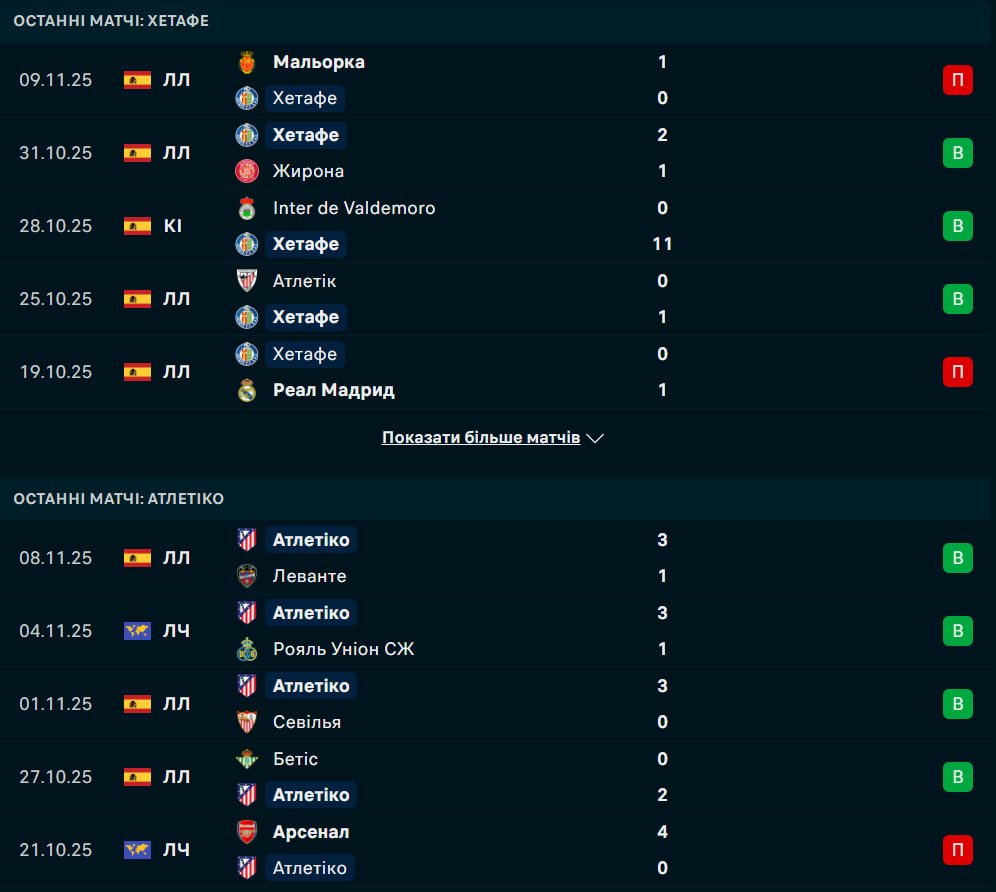996x892 pixels.
Task: Click the Sevilla club crest icon
Action: tap(246, 722)
